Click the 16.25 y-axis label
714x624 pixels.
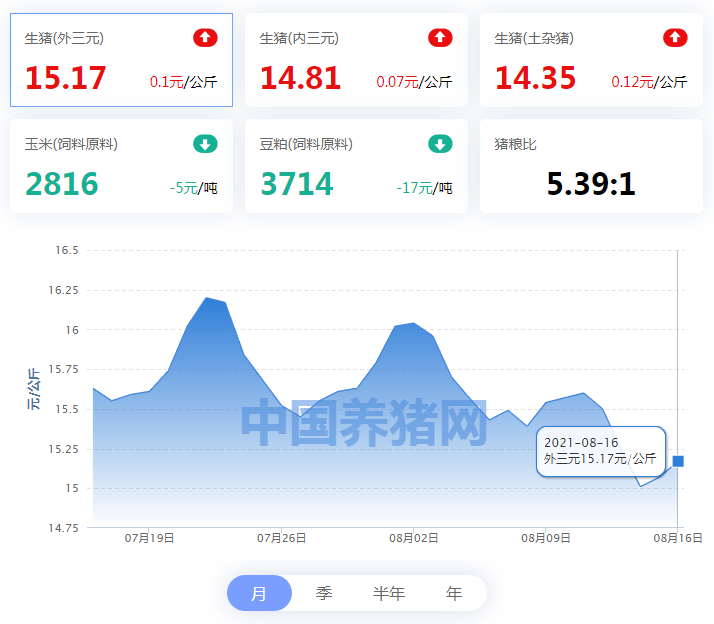63,290
